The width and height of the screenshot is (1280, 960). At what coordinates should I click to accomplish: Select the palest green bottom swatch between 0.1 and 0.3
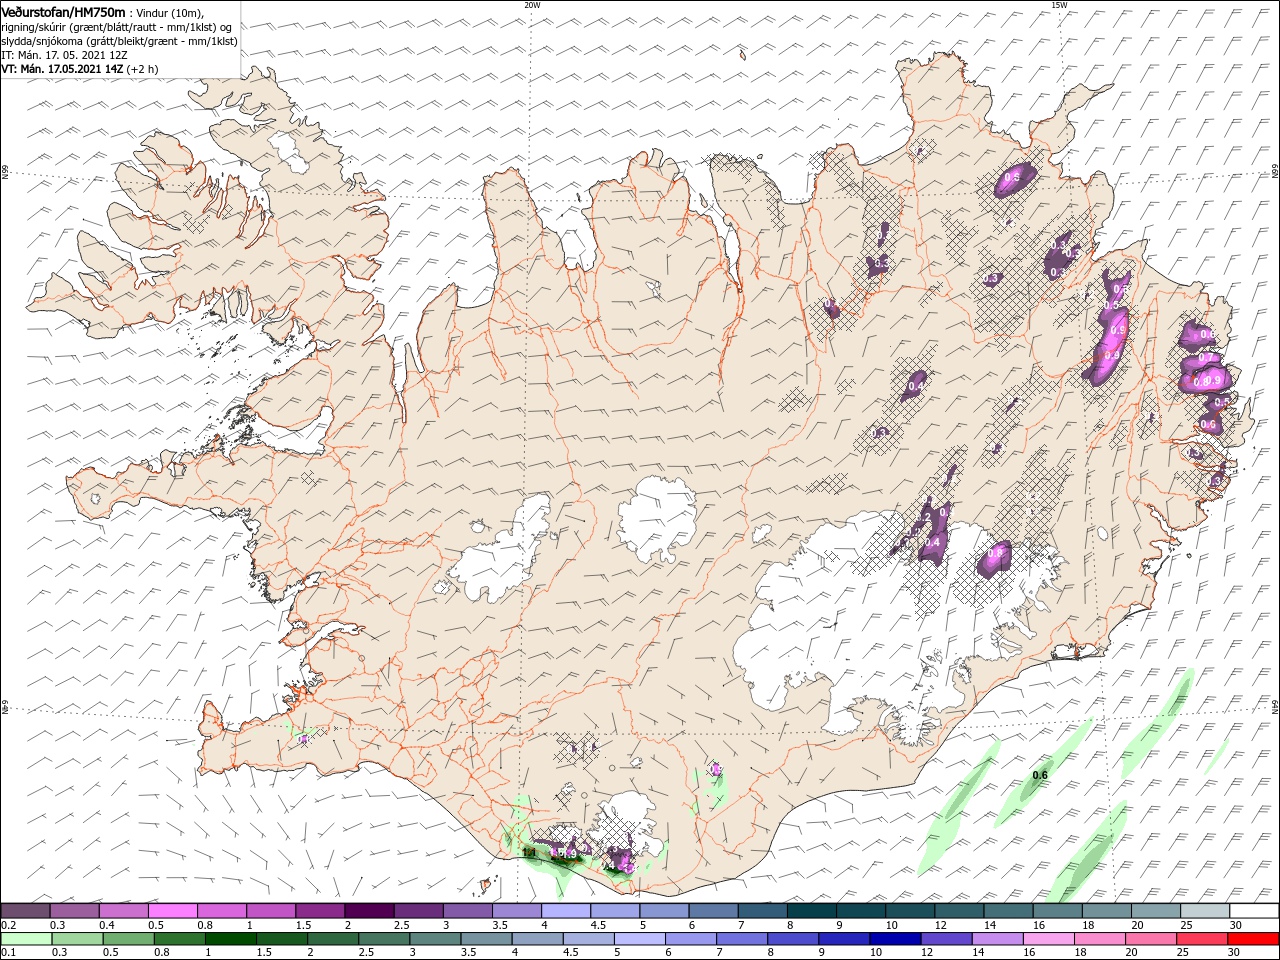pyautogui.click(x=26, y=939)
